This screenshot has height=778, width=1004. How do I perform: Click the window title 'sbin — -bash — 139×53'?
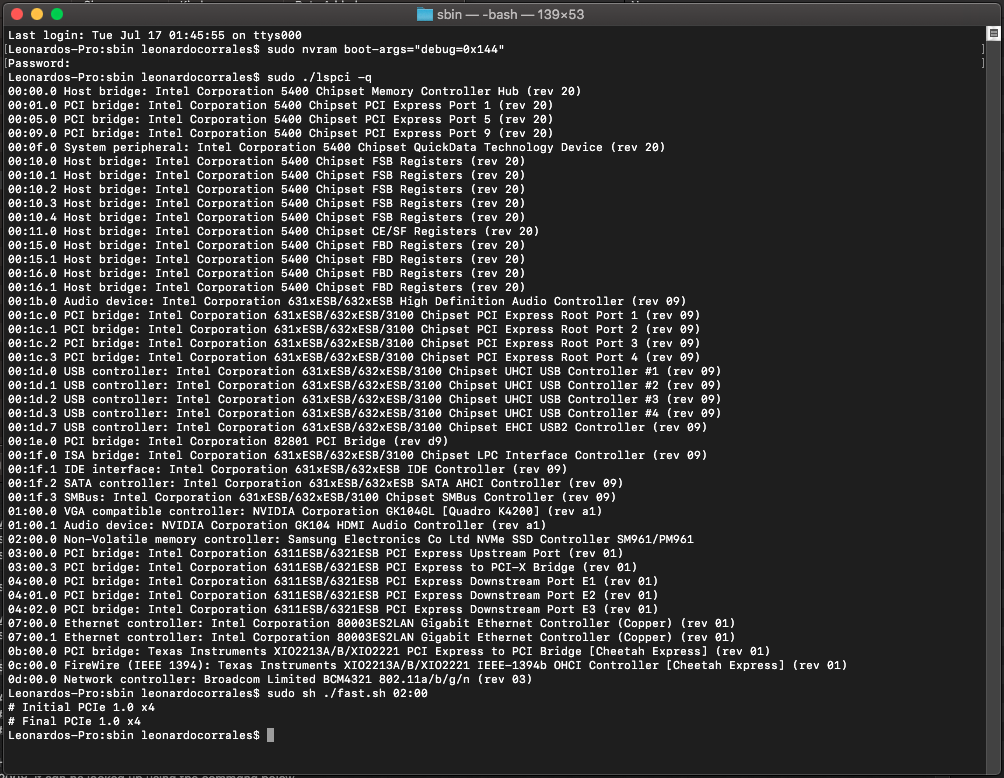pos(510,14)
